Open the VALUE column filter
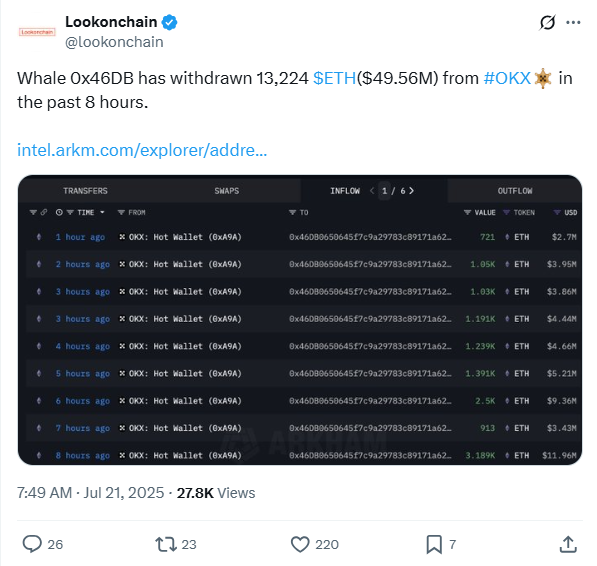The width and height of the screenshot is (597, 566). tap(467, 212)
